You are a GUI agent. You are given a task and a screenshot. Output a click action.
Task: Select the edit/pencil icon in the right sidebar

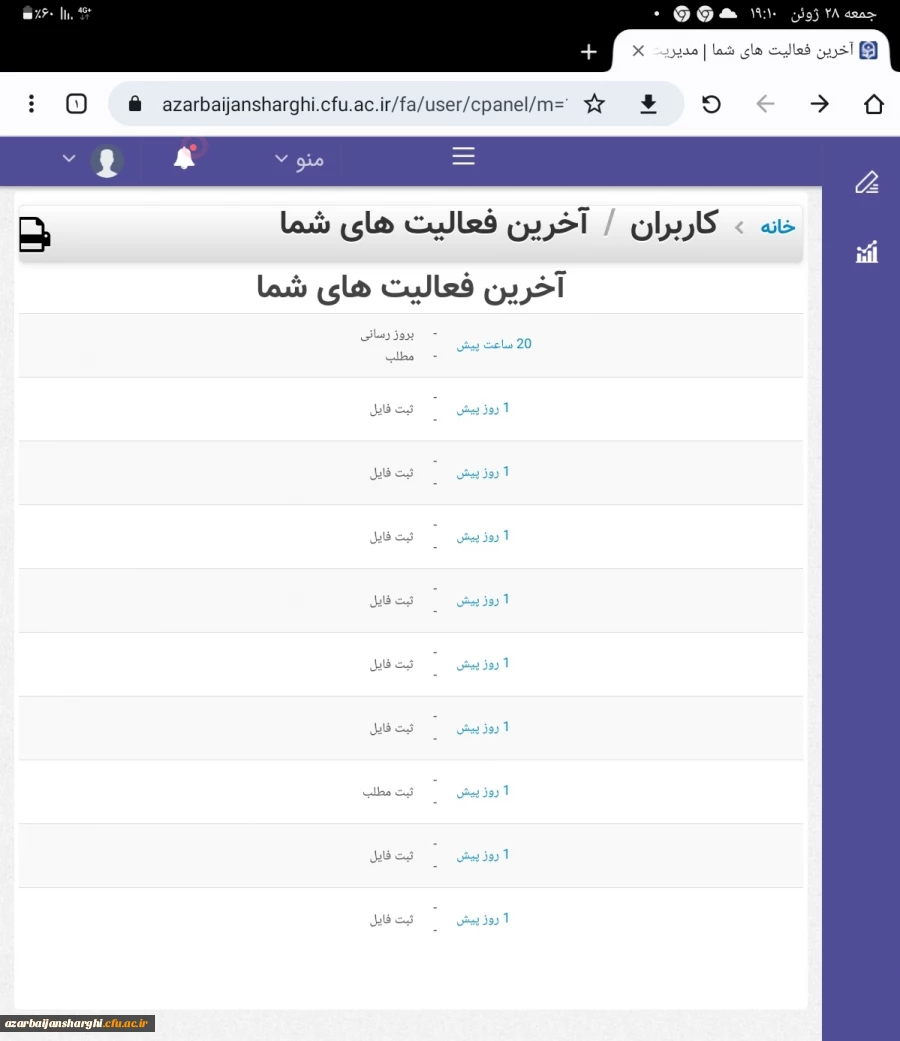coord(866,183)
